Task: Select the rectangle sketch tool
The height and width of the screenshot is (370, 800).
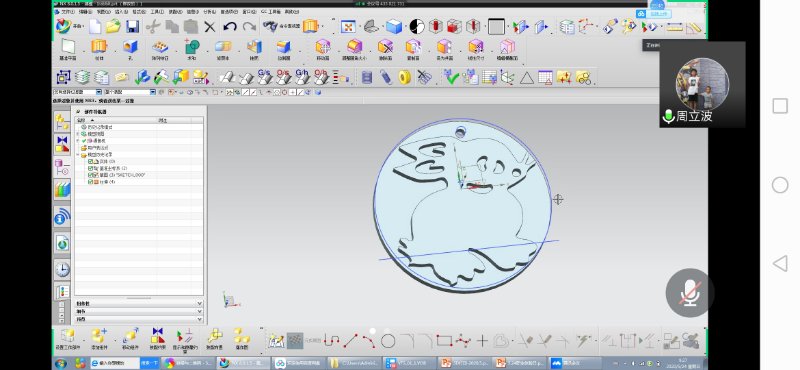Action: pos(444,340)
